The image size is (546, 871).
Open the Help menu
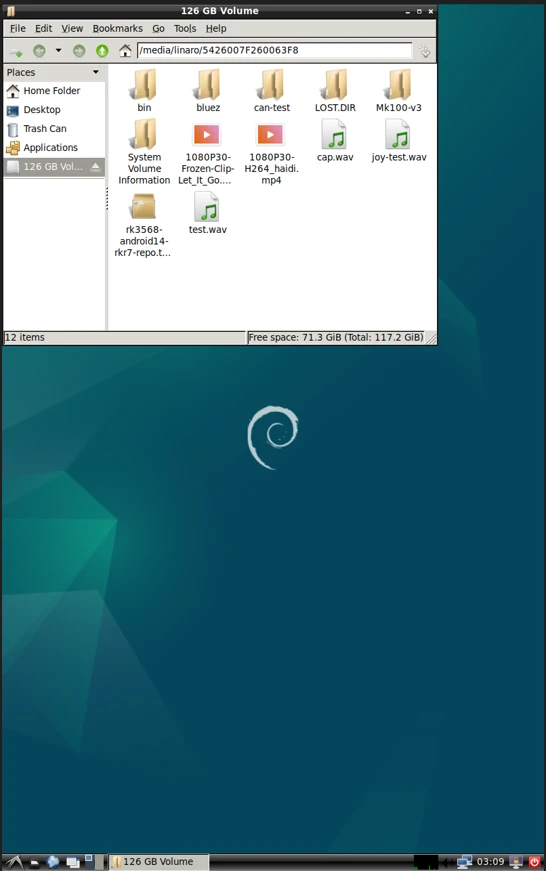216,28
